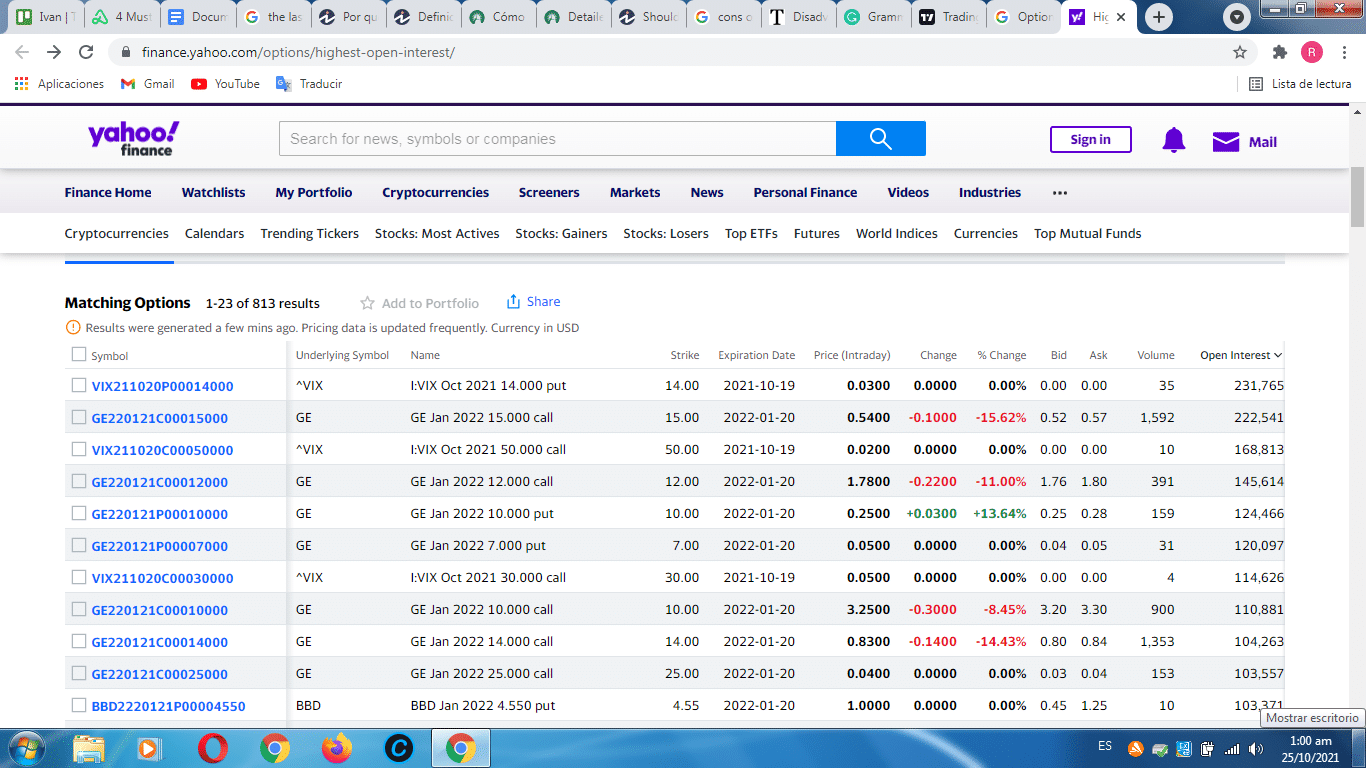Sort by Expiration Date column header
The height and width of the screenshot is (768, 1366).
click(x=756, y=355)
